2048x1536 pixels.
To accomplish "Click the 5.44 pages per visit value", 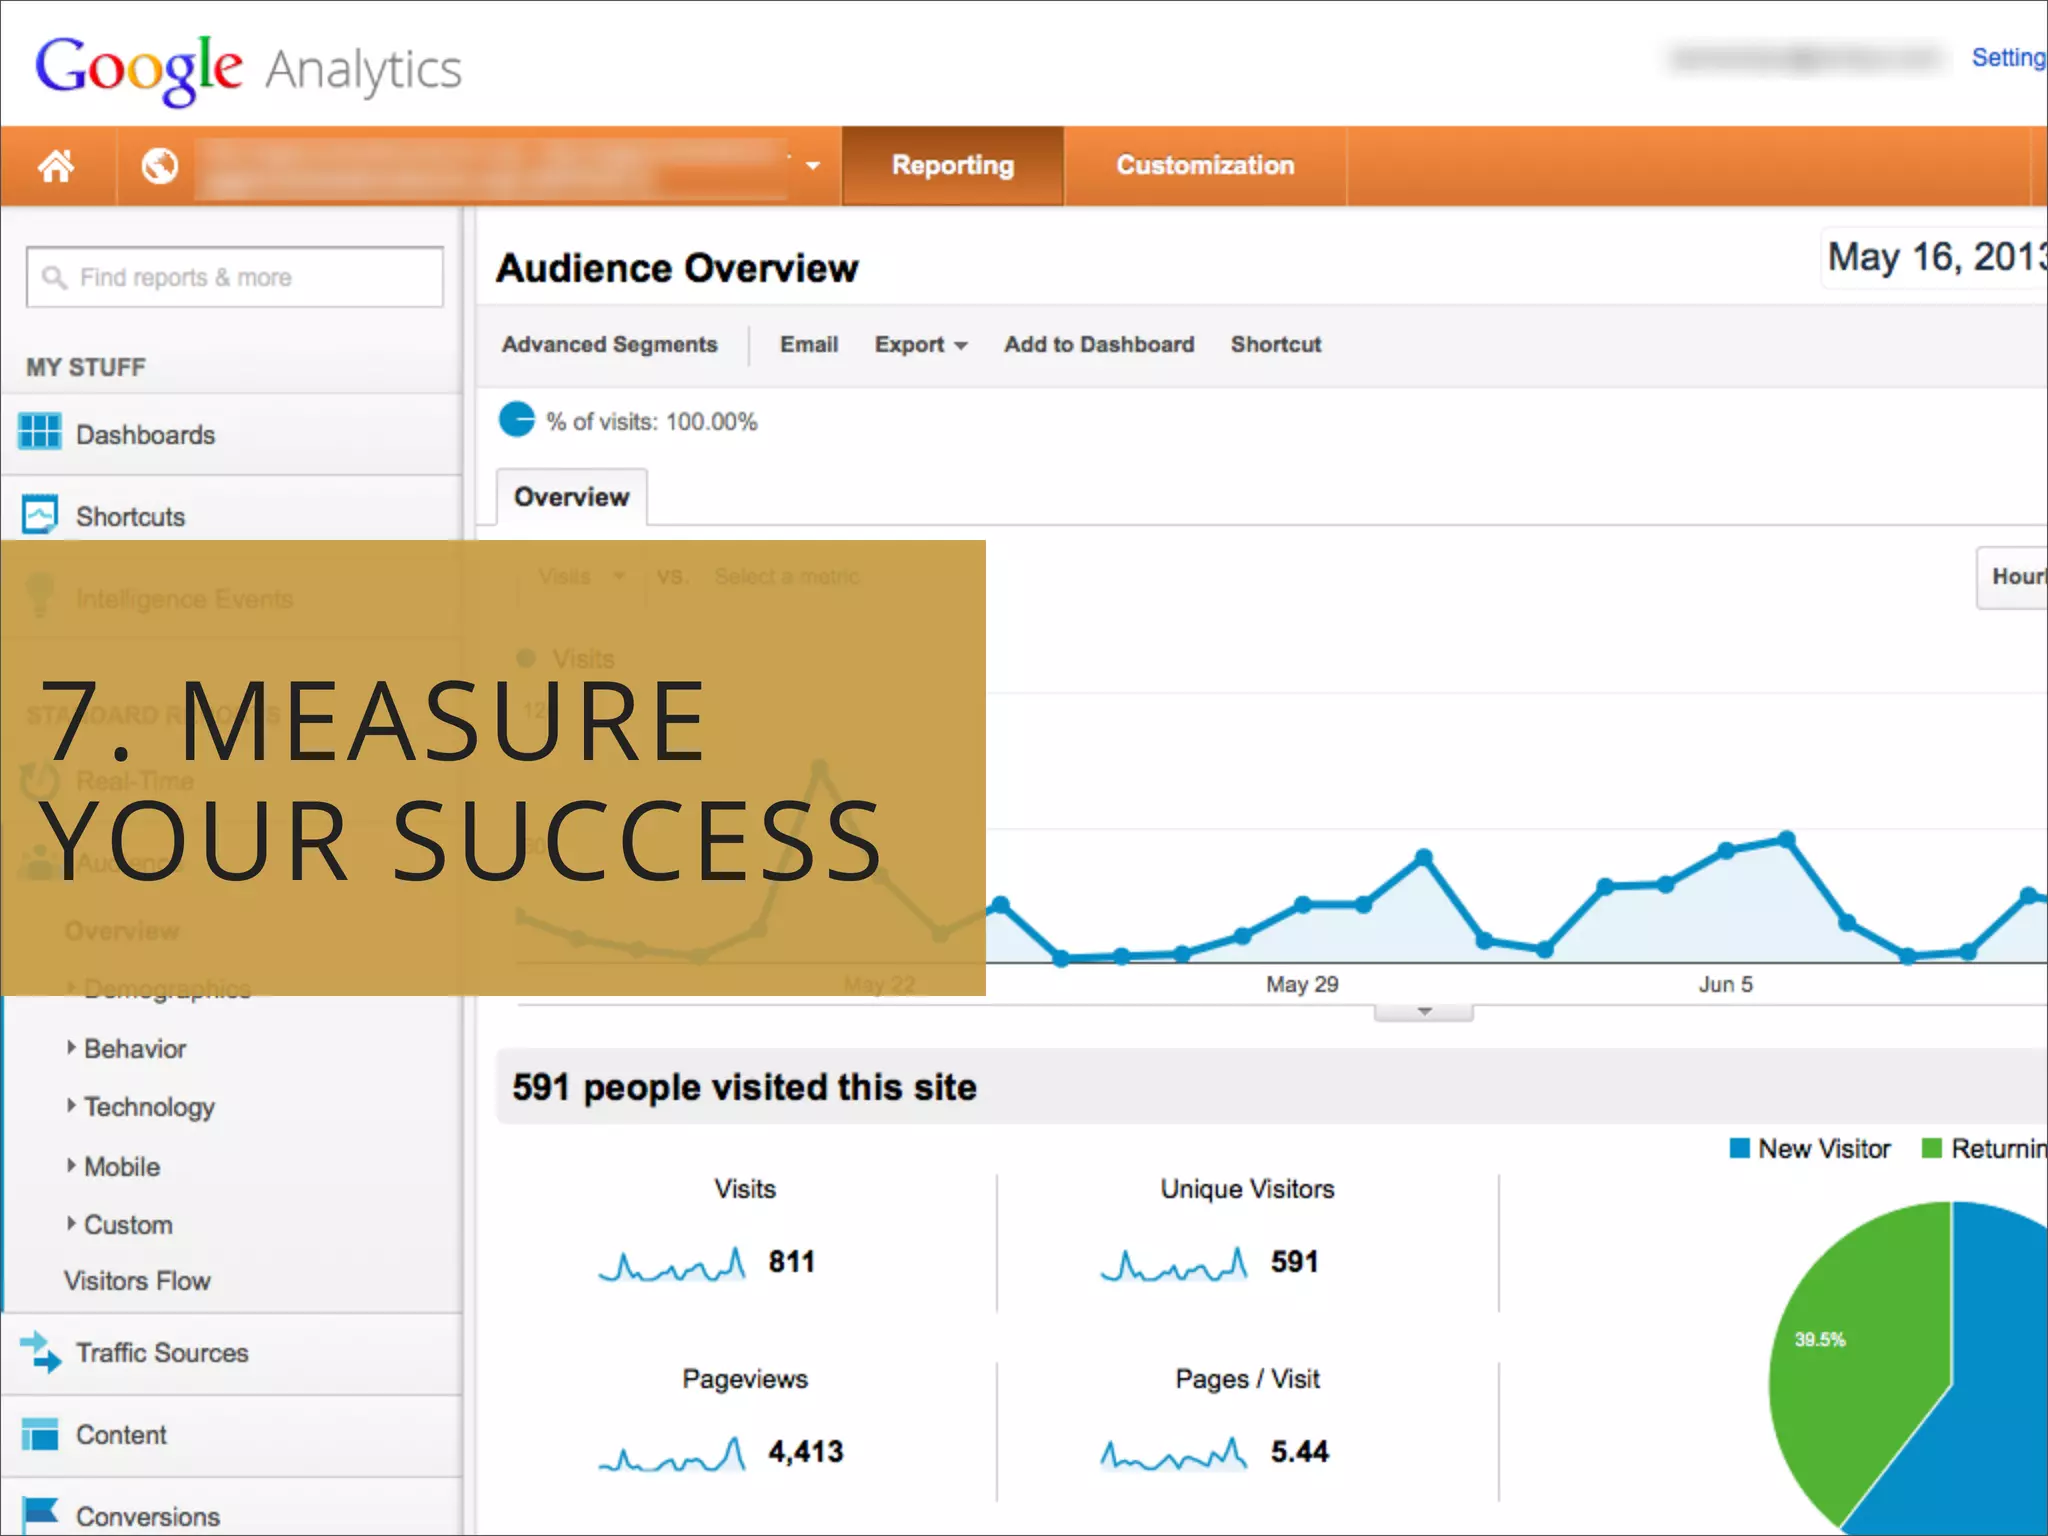I will (1299, 1451).
